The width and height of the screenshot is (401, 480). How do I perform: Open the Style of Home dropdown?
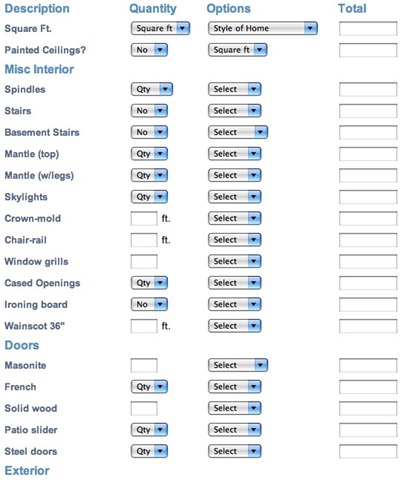tap(263, 28)
